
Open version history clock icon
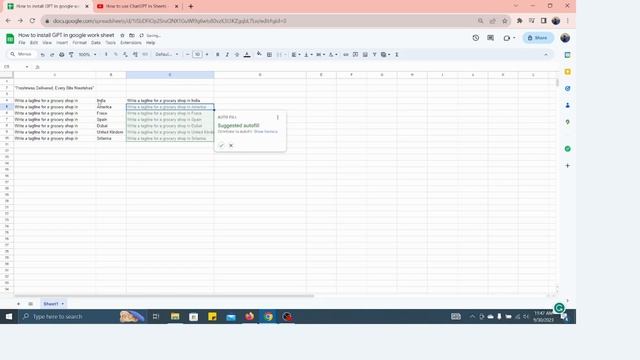pyautogui.click(x=476, y=38)
